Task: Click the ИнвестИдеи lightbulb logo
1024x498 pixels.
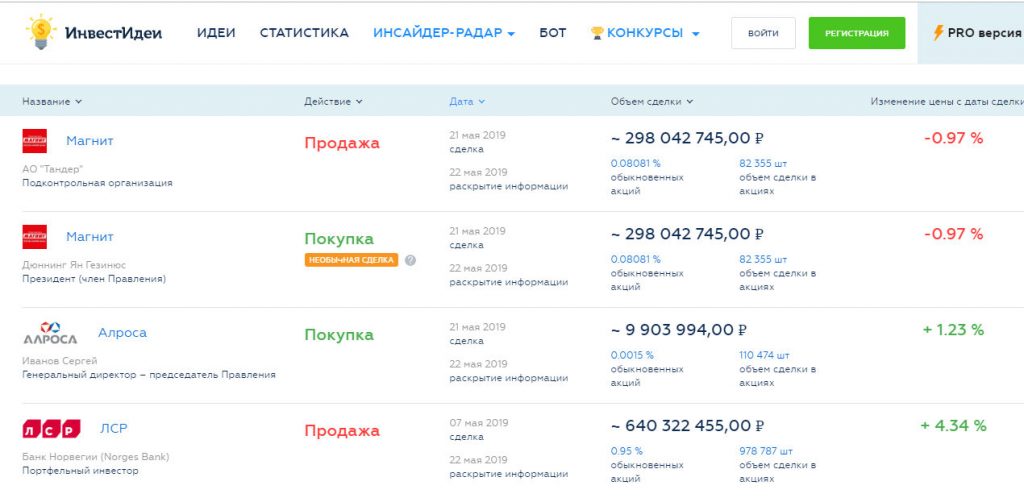Action: [x=41, y=33]
